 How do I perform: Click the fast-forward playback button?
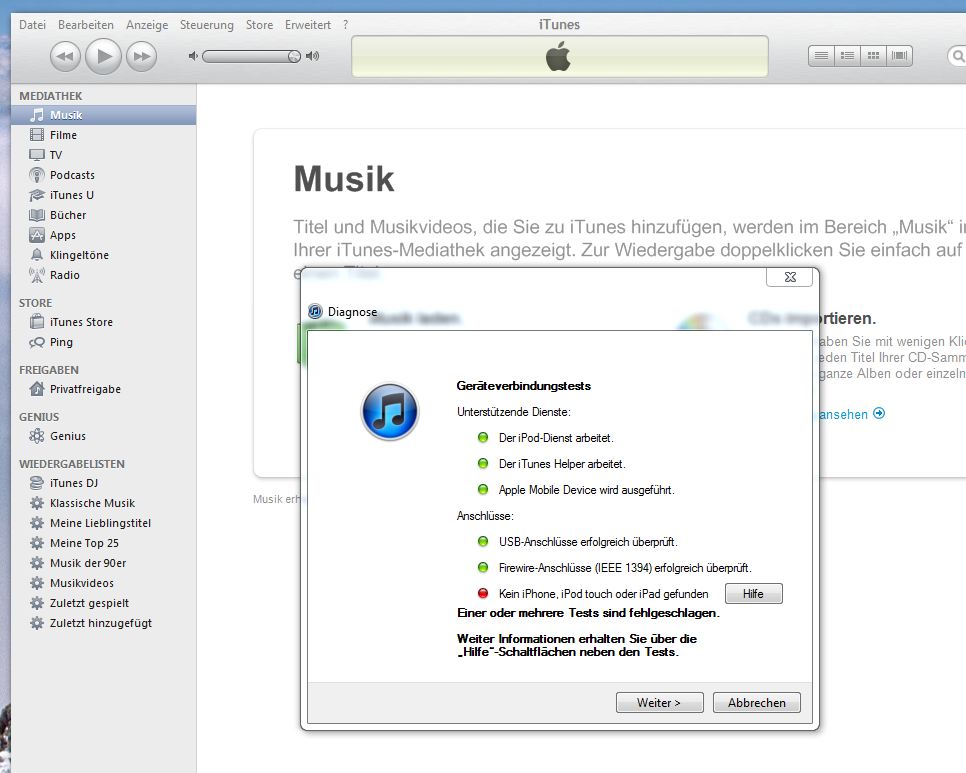coord(142,57)
